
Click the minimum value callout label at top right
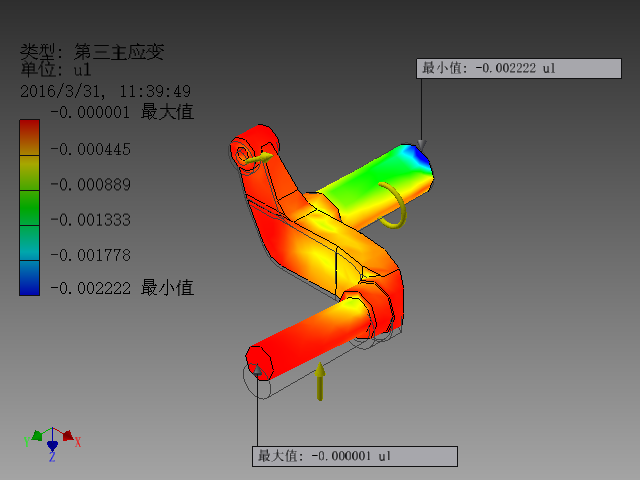point(519,68)
